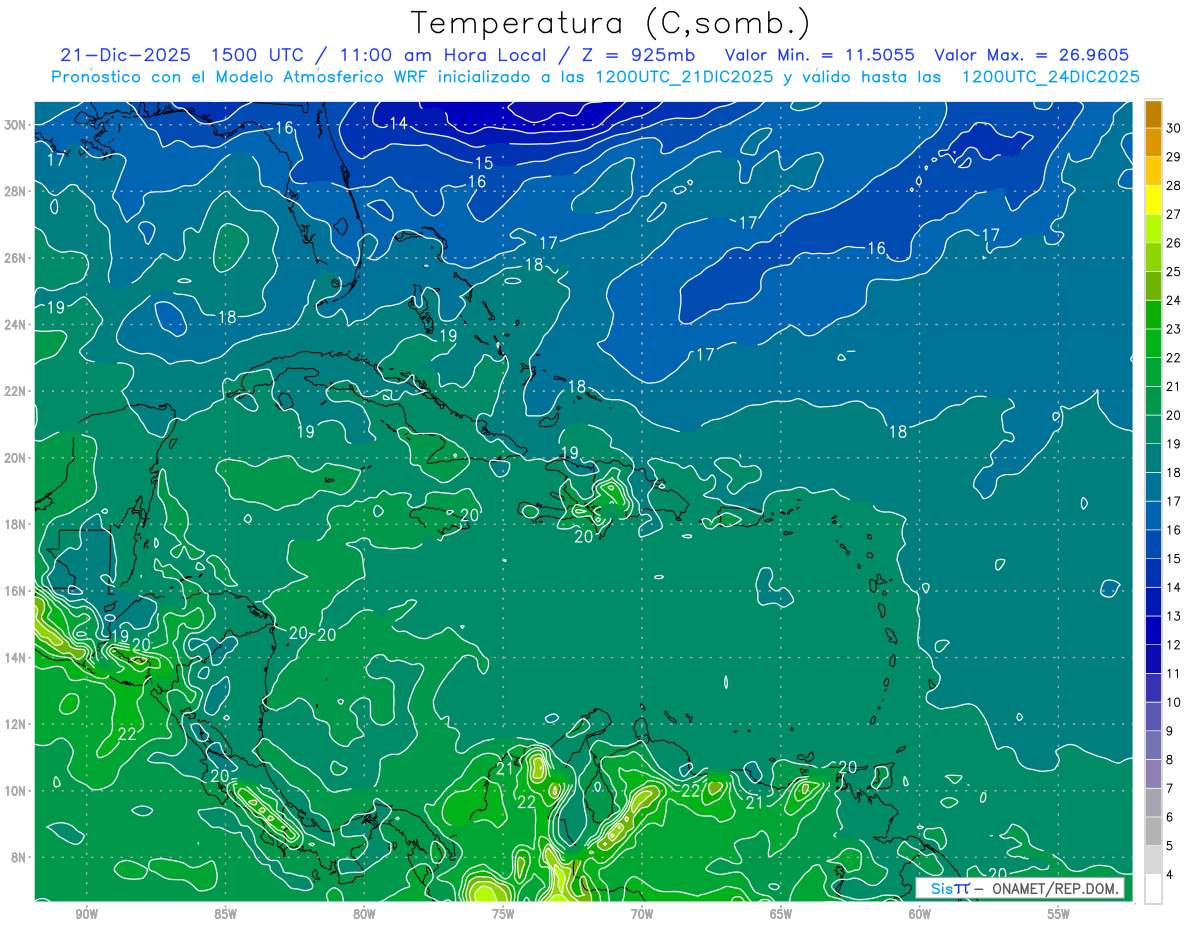Click the '4' color scale label
This screenshot has height=927, width=1200.
click(x=1170, y=875)
